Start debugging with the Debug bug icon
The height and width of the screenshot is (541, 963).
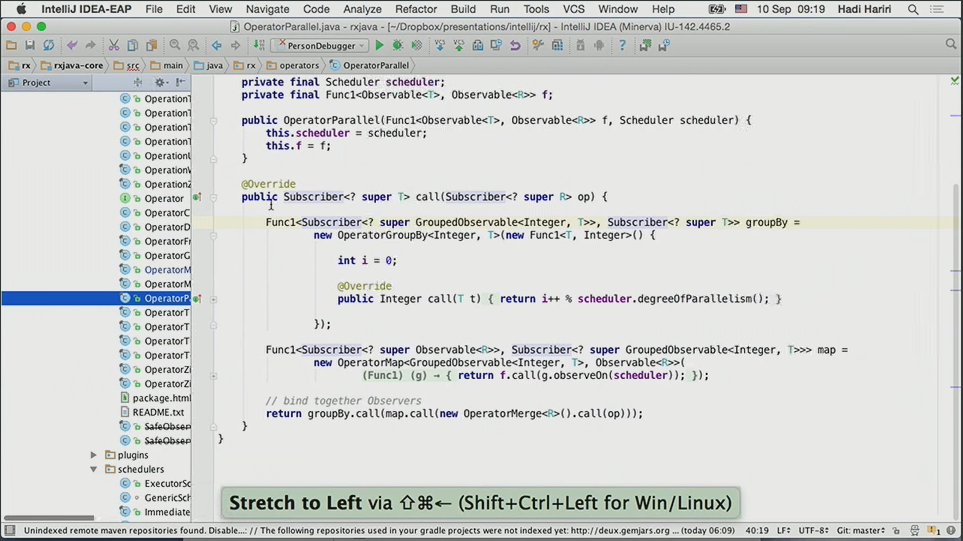point(398,45)
